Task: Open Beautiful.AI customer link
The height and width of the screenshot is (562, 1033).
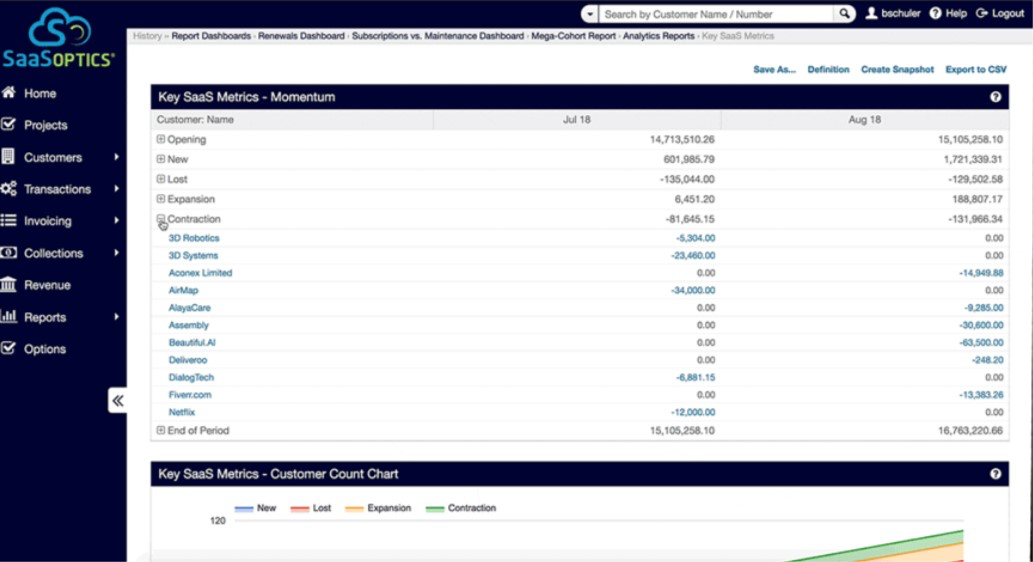Action: point(192,343)
